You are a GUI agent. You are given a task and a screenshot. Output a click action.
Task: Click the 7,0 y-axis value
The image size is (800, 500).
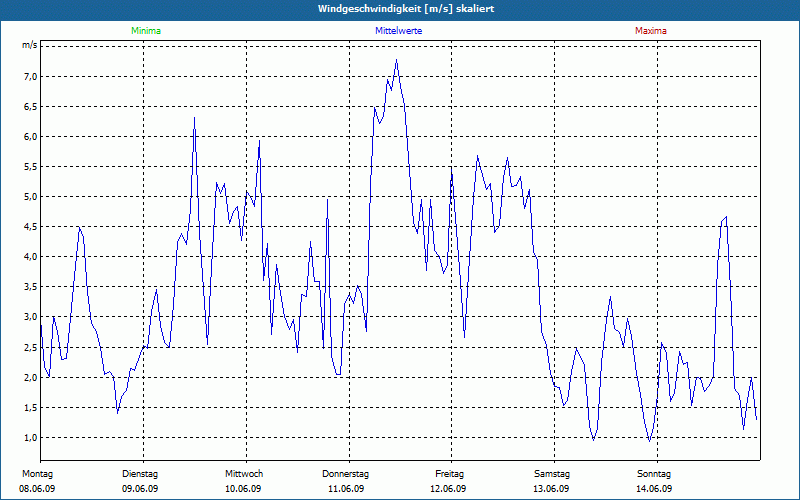pos(31,77)
